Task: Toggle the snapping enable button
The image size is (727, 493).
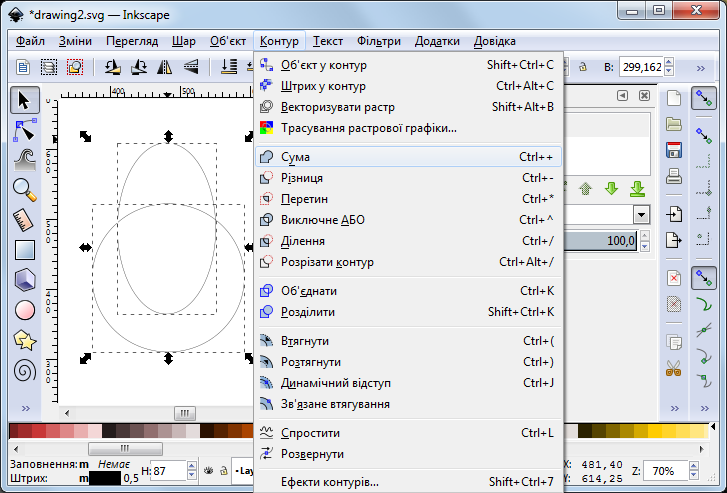Action: (706, 99)
